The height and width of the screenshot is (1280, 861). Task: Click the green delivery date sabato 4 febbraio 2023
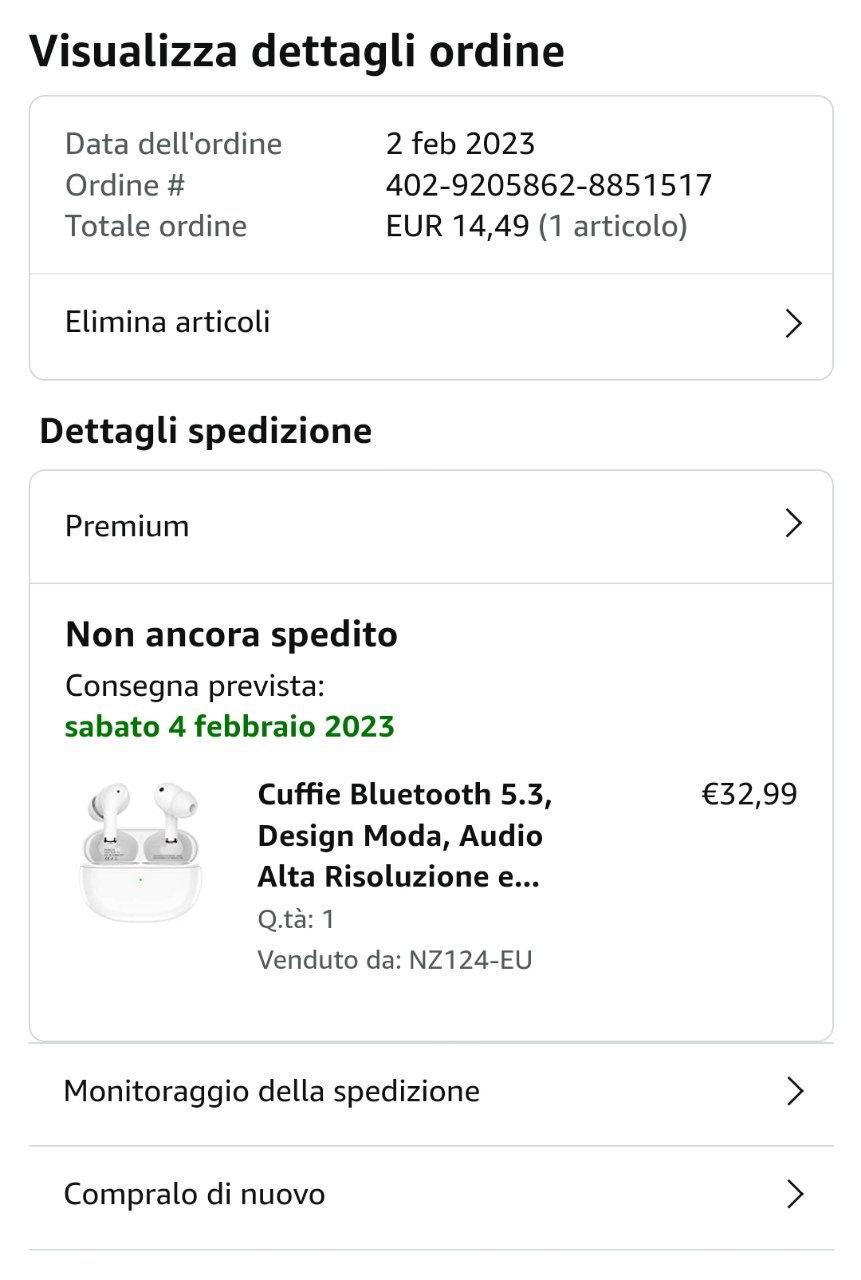pyautogui.click(x=230, y=727)
